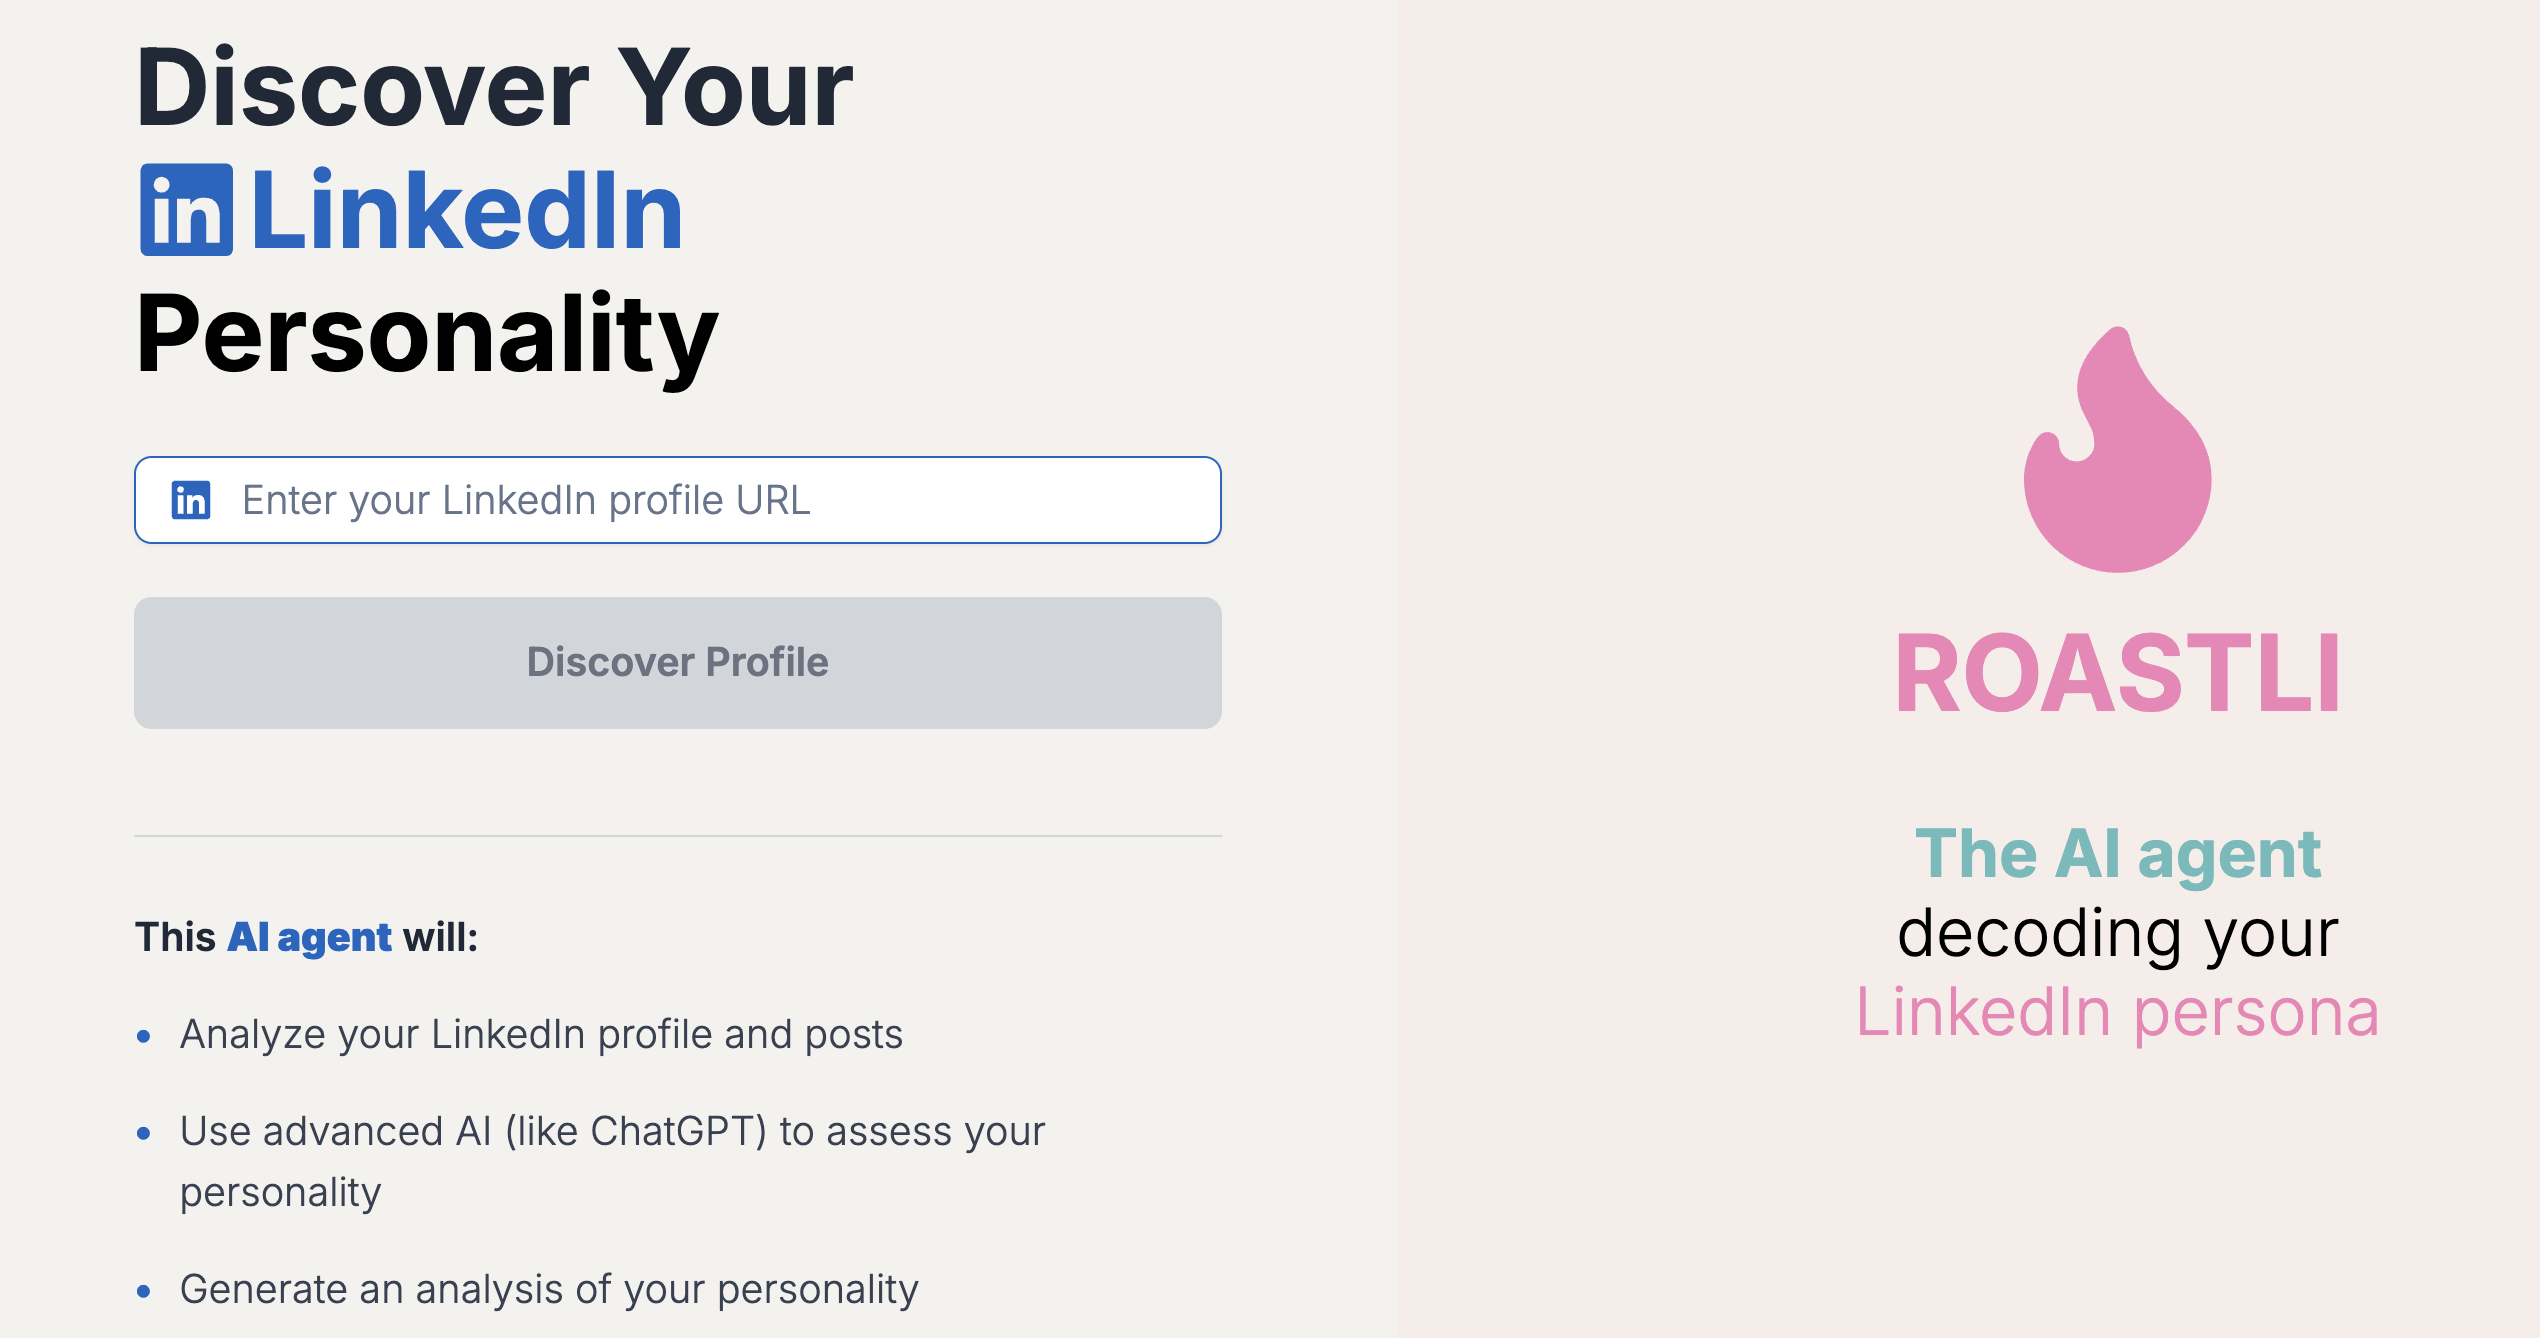The height and width of the screenshot is (1338, 2540).
Task: Click bullet 'Generate an analysis of your personality'
Action: [x=549, y=1290]
